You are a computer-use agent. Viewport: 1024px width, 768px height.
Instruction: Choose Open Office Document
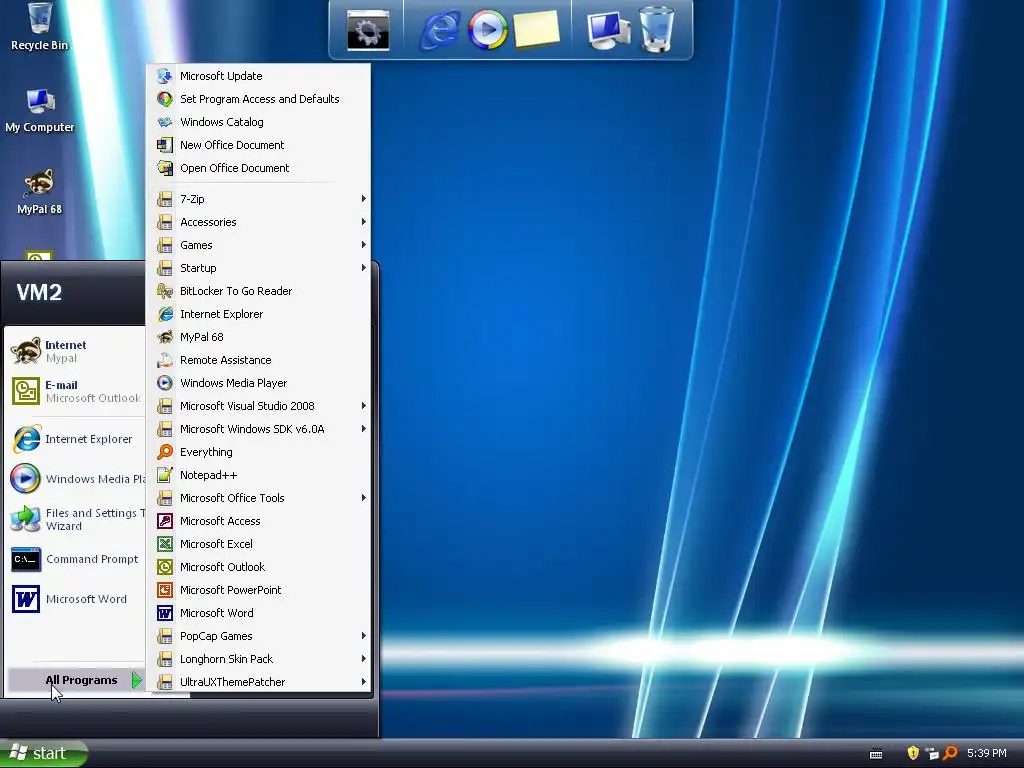(x=259, y=168)
